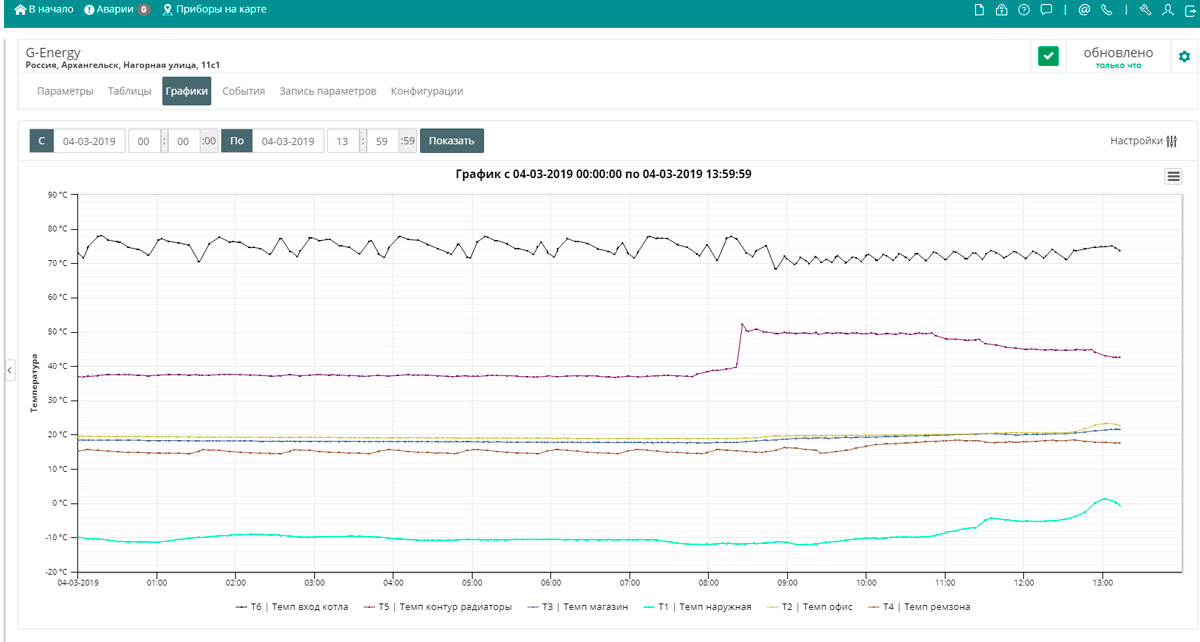The height and width of the screenshot is (642, 1200).
Task: Open the События tab
Action: tap(243, 91)
